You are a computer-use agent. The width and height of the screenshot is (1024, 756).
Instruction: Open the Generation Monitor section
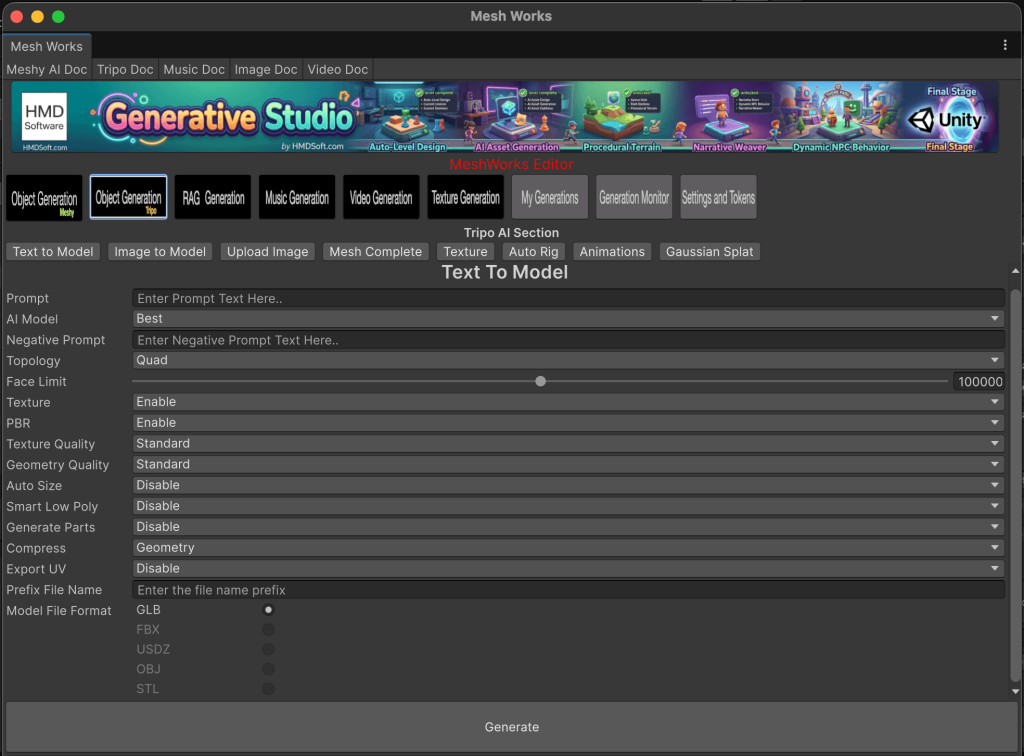point(634,197)
